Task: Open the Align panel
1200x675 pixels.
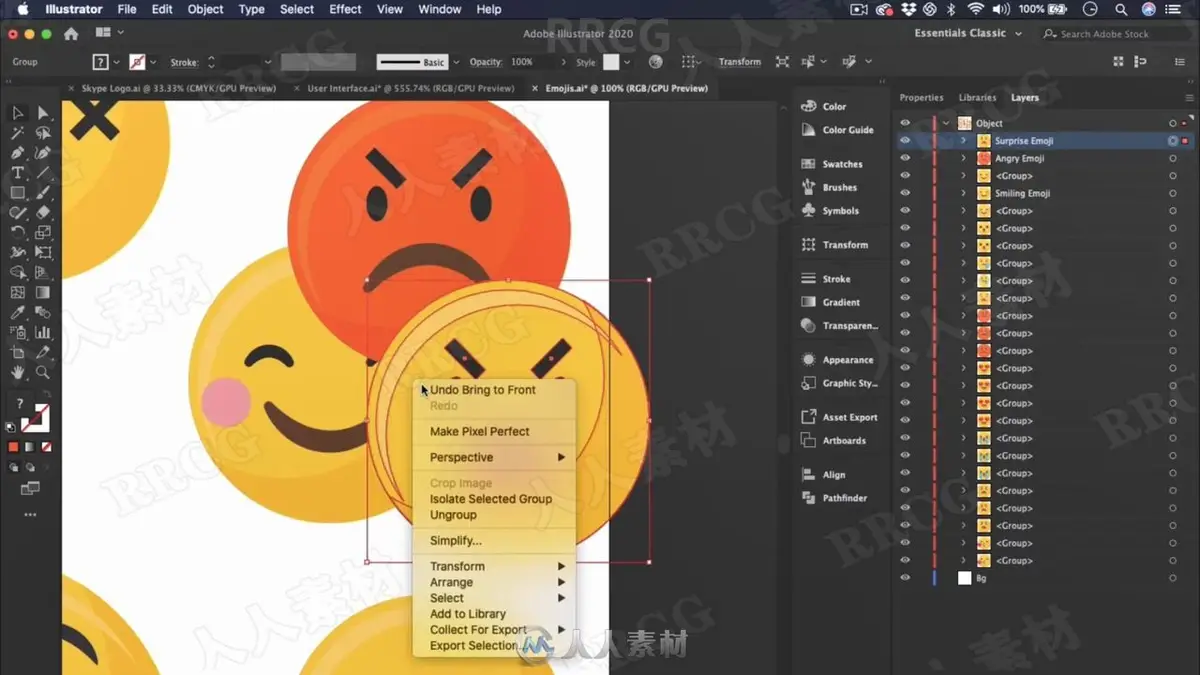Action: coord(825,475)
